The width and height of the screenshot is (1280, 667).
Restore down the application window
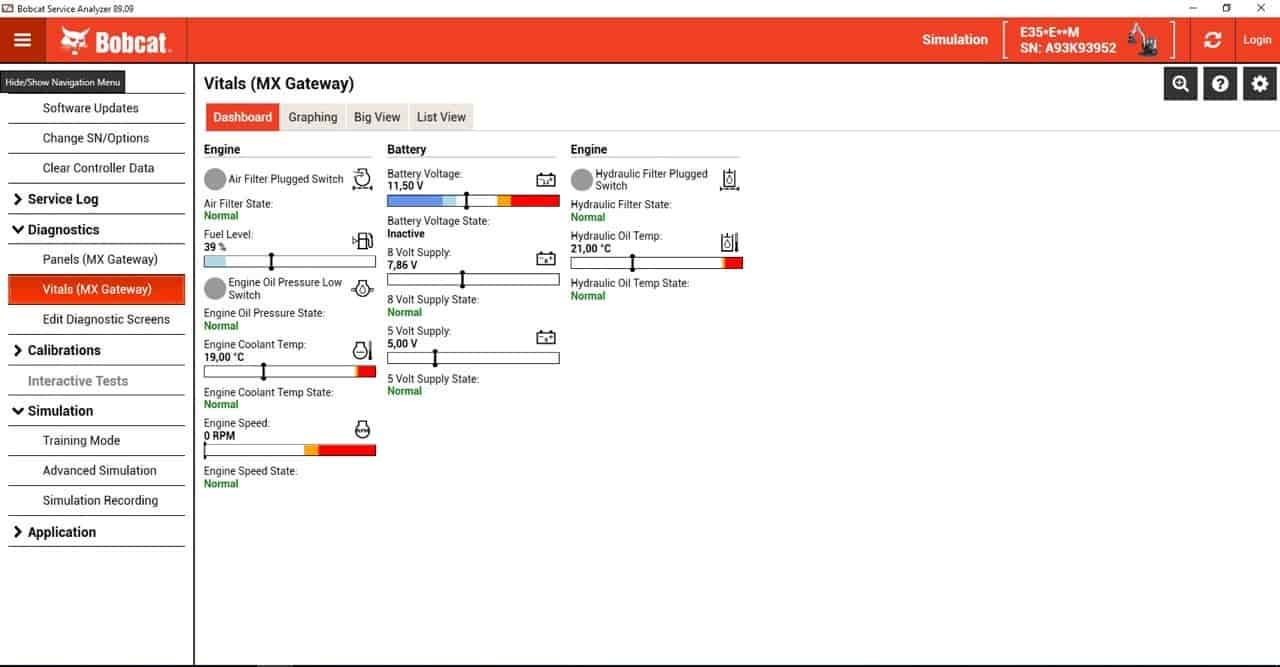point(1227,8)
